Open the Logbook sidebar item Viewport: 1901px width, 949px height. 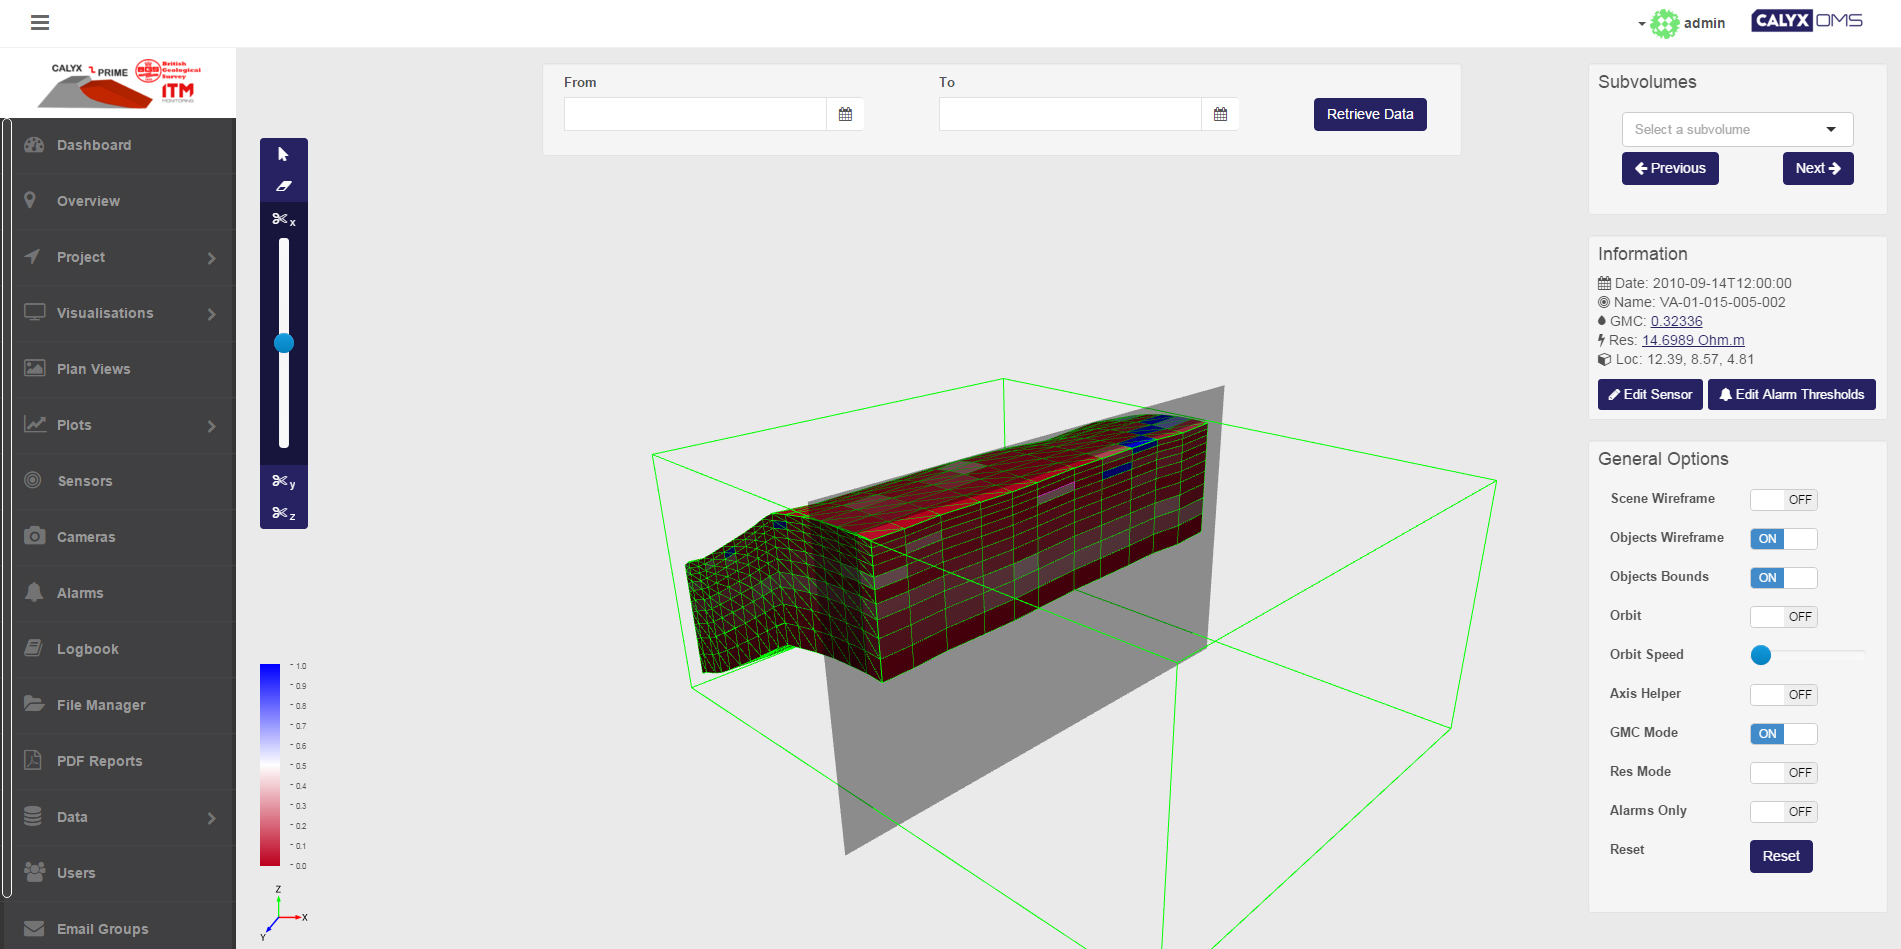pyautogui.click(x=88, y=649)
